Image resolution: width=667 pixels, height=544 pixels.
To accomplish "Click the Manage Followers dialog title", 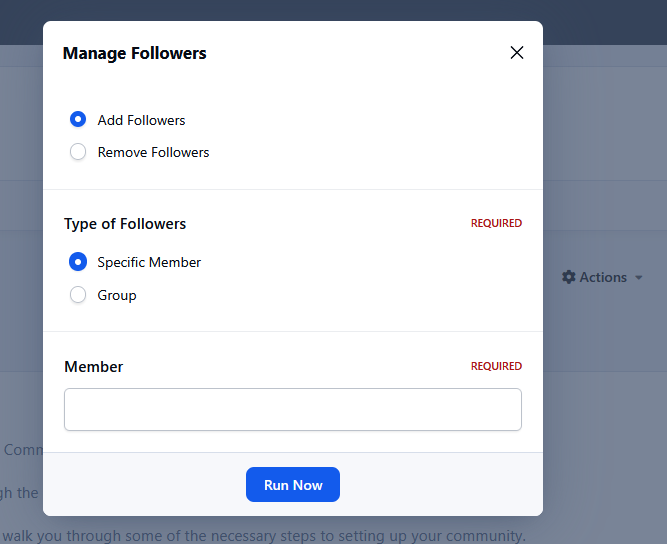I will tap(134, 53).
